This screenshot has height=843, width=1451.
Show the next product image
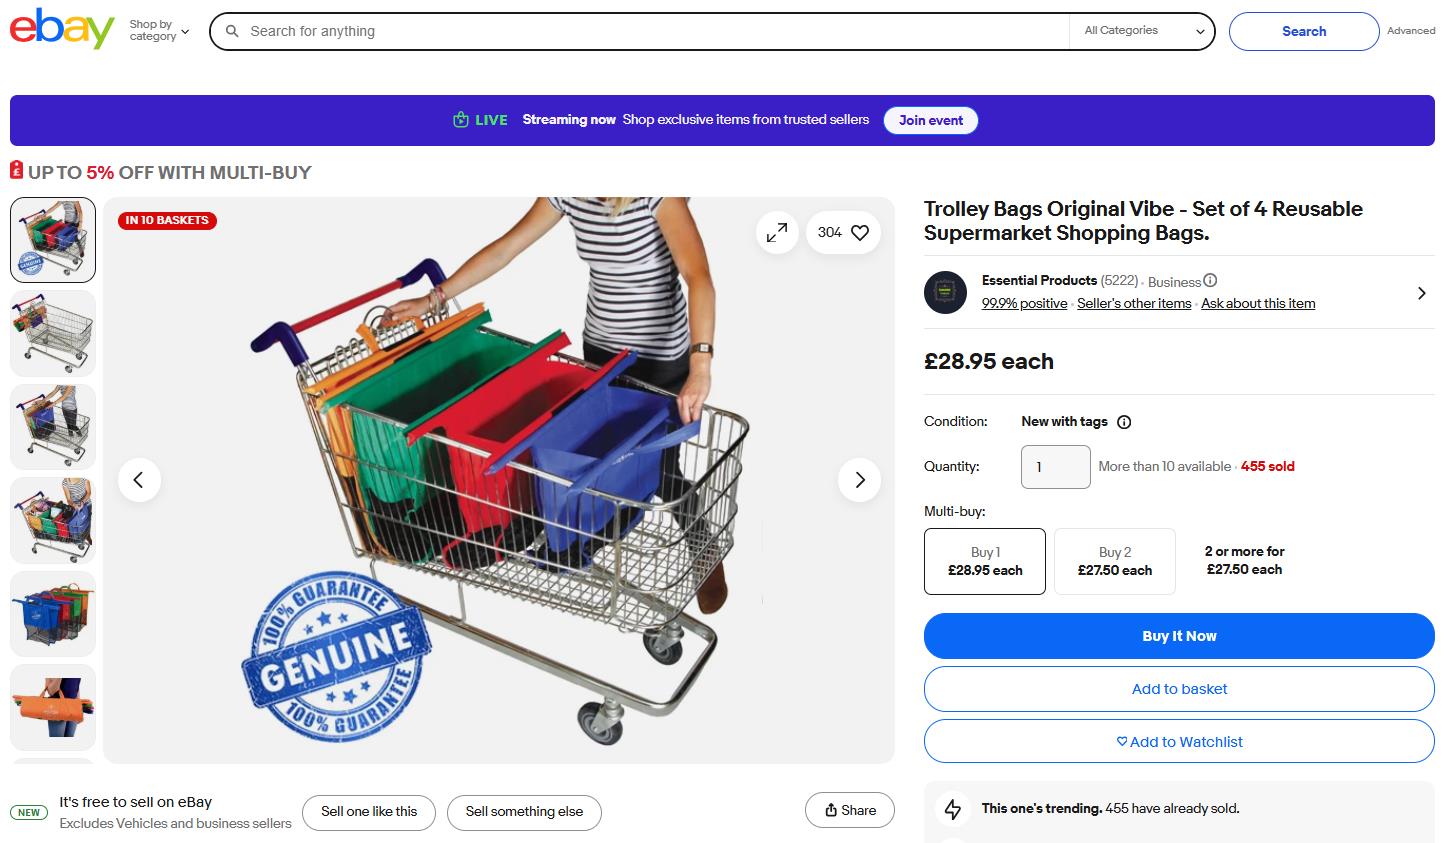coord(859,480)
